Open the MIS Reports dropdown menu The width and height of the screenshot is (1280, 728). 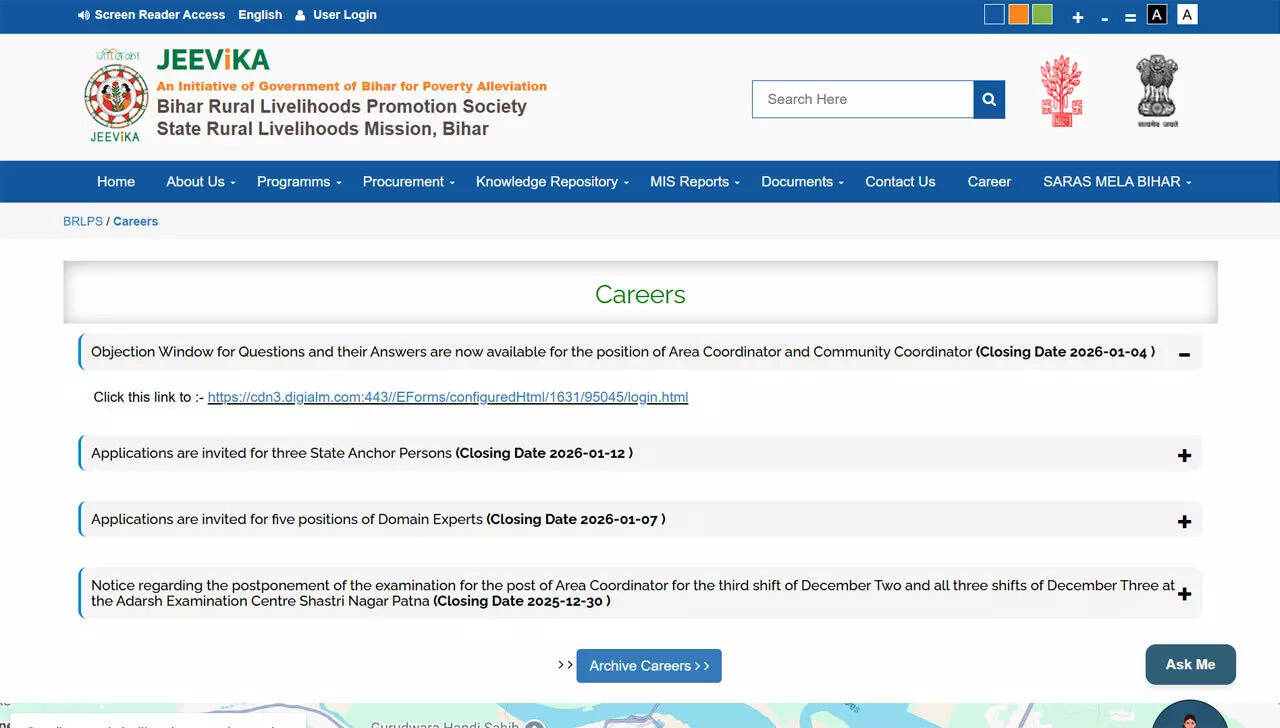click(x=694, y=182)
